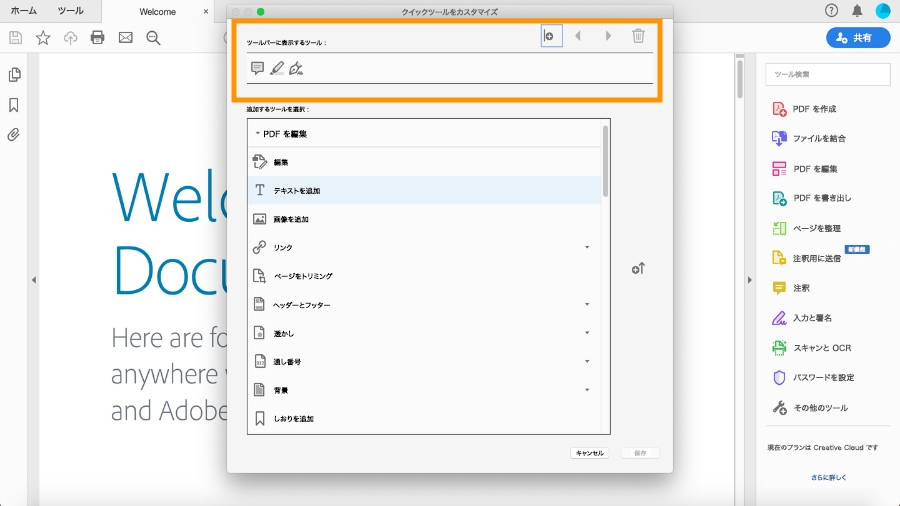Expand the 透かし dropdown arrow
The image size is (900, 506).
587,333
